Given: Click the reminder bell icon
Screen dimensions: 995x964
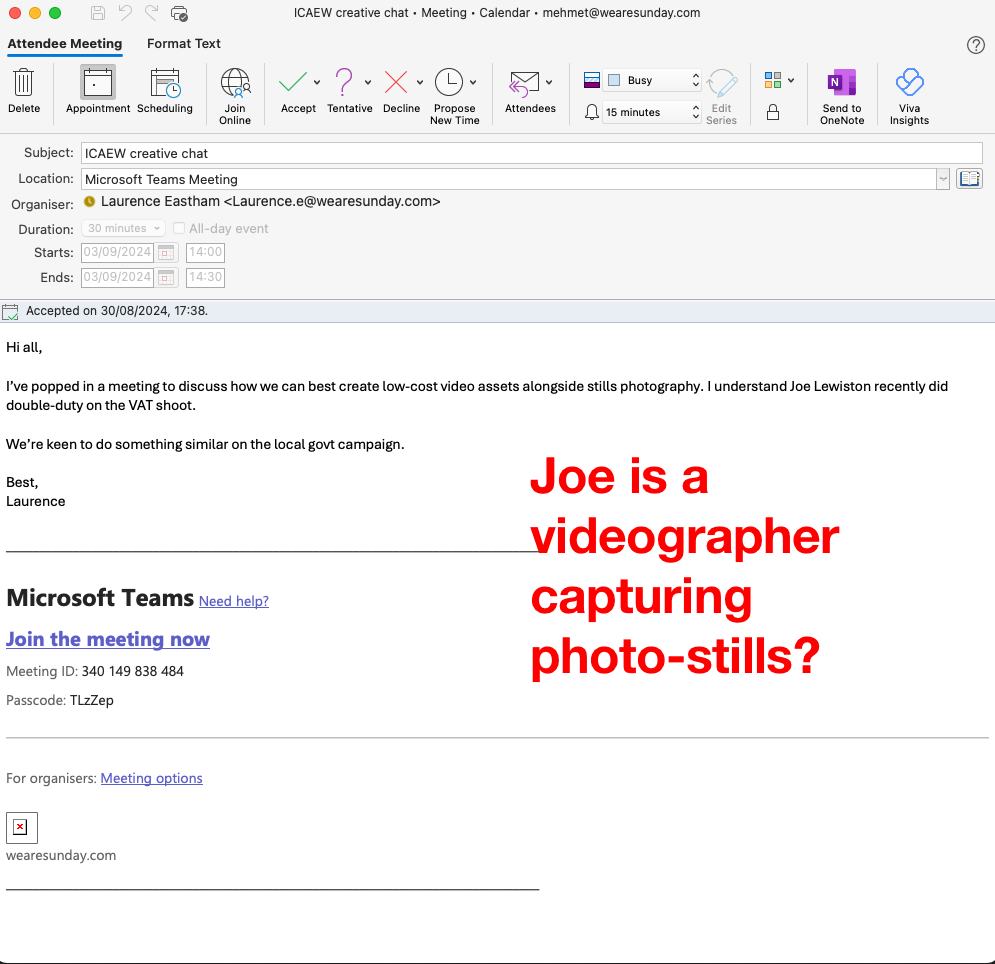Looking at the screenshot, I should click(591, 112).
